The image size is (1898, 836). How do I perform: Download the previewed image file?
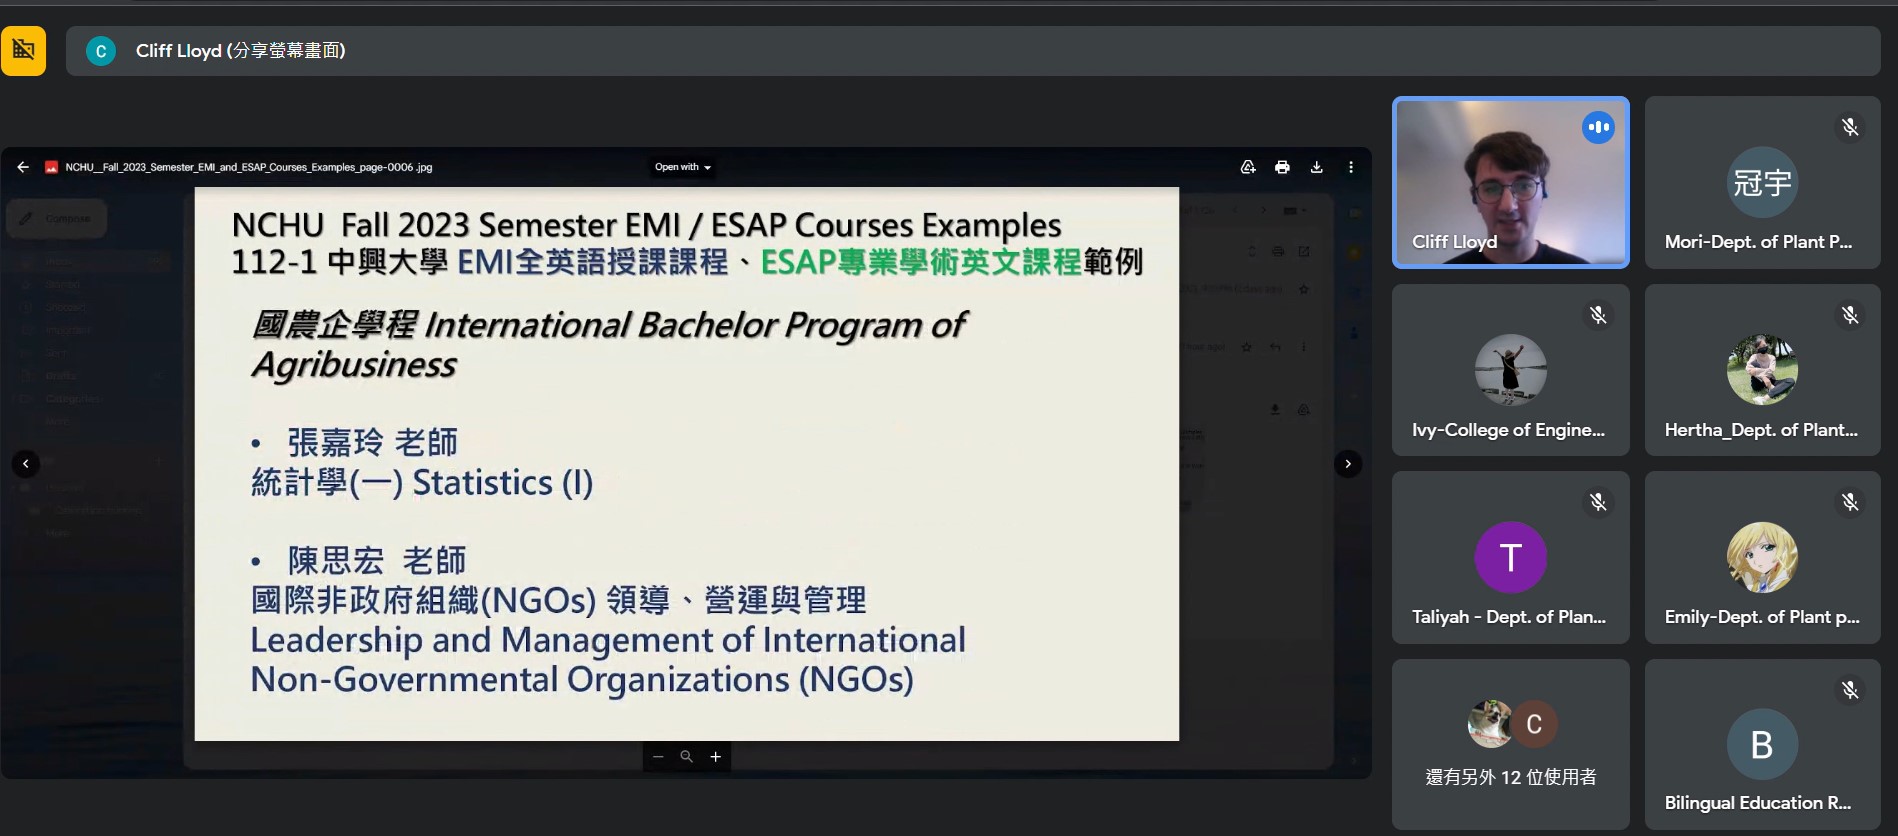click(1316, 167)
